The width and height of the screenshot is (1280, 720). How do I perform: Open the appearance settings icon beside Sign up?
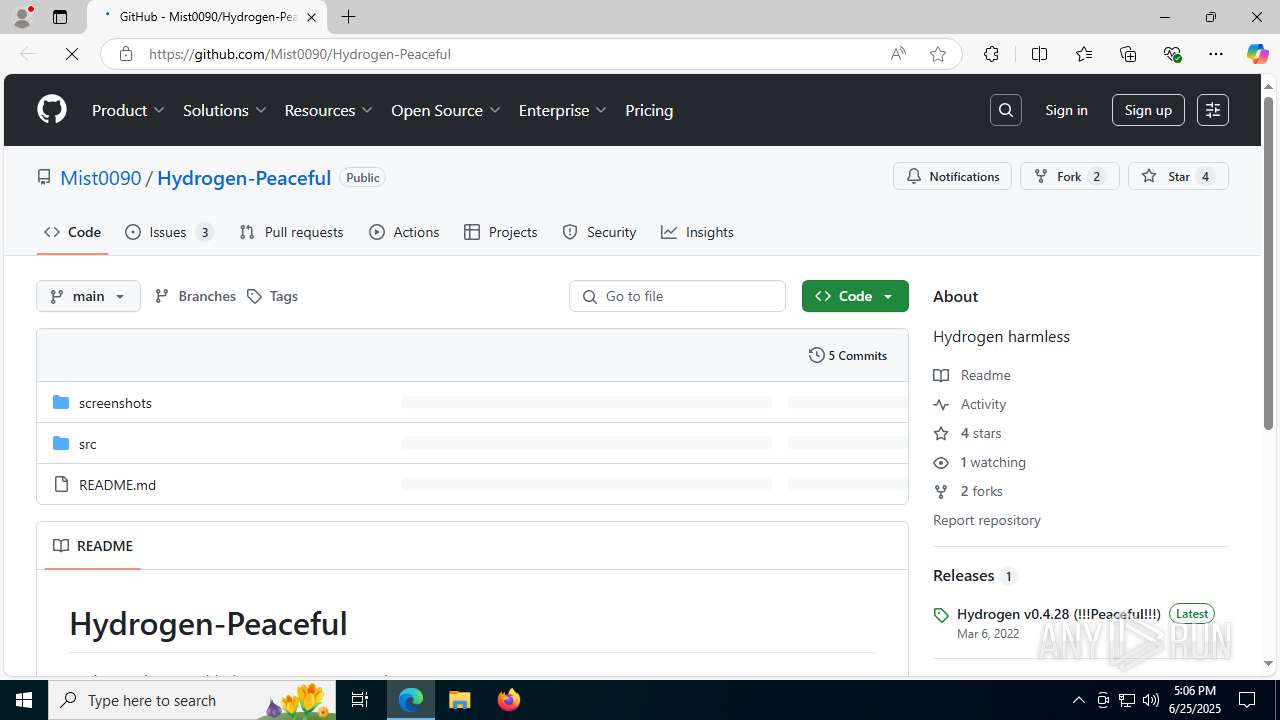tap(1213, 110)
